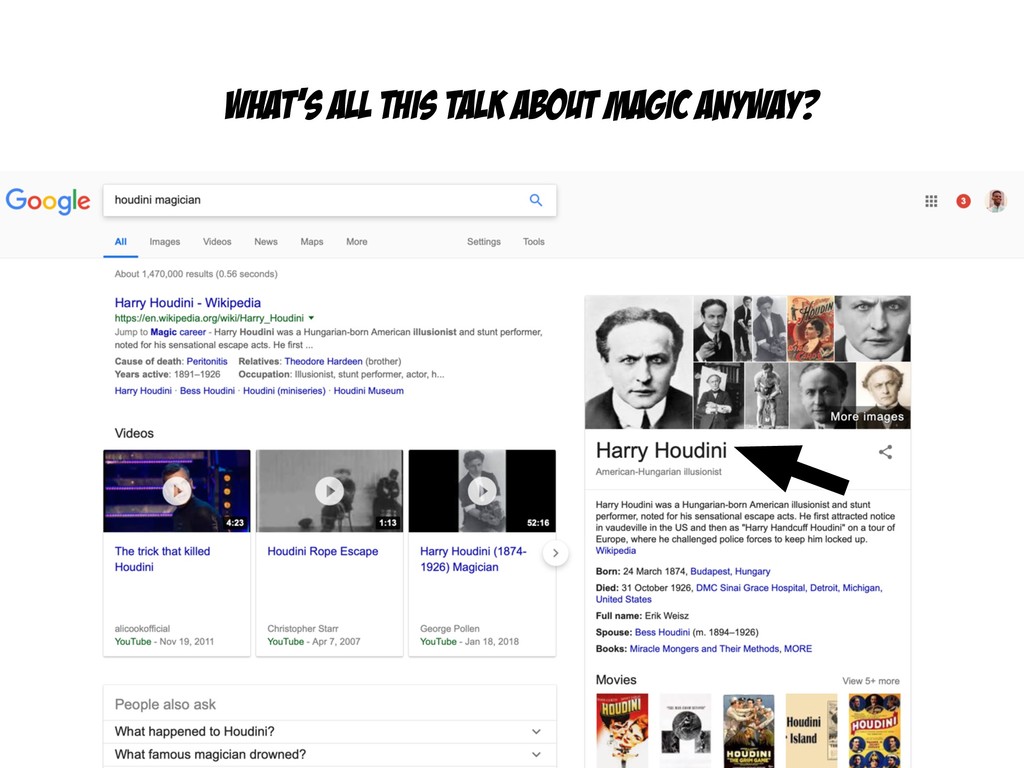Screen dimensions: 1024x768
Task: Expand 'What happened to Houdini?' question
Action: pyautogui.click(x=330, y=731)
